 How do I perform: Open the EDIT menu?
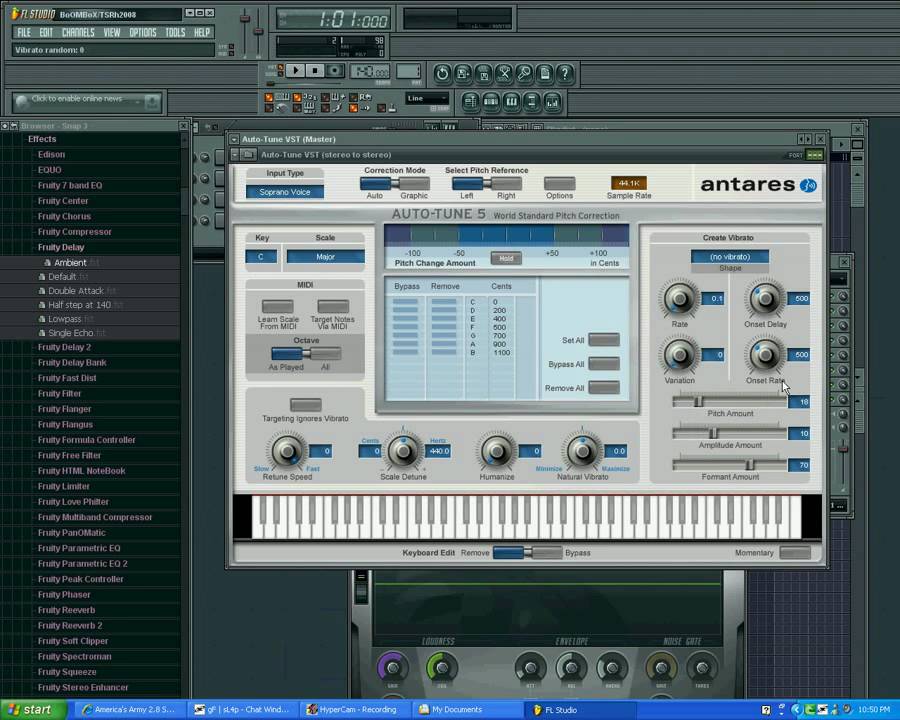click(x=46, y=32)
